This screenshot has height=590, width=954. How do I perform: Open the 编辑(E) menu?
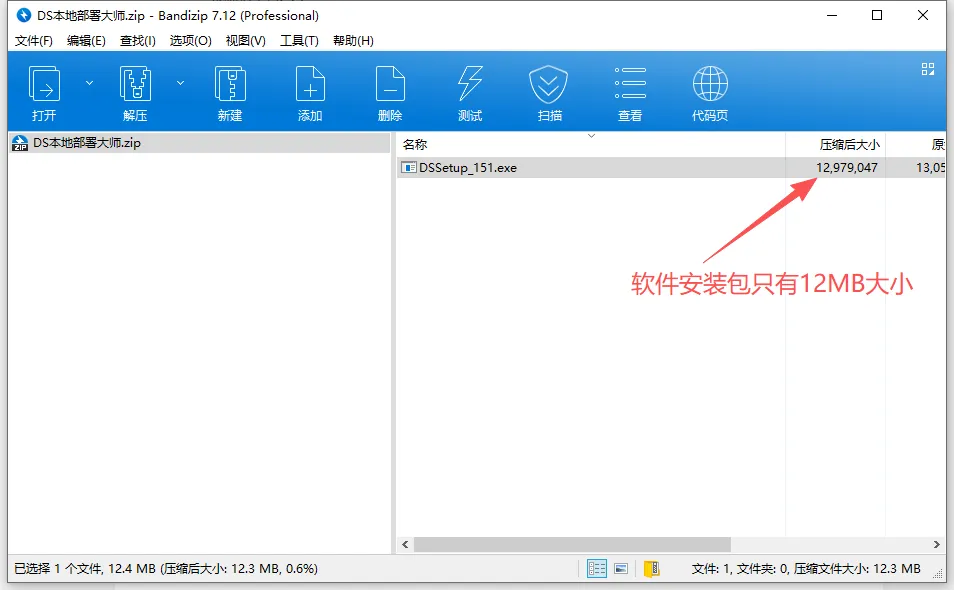pos(86,41)
